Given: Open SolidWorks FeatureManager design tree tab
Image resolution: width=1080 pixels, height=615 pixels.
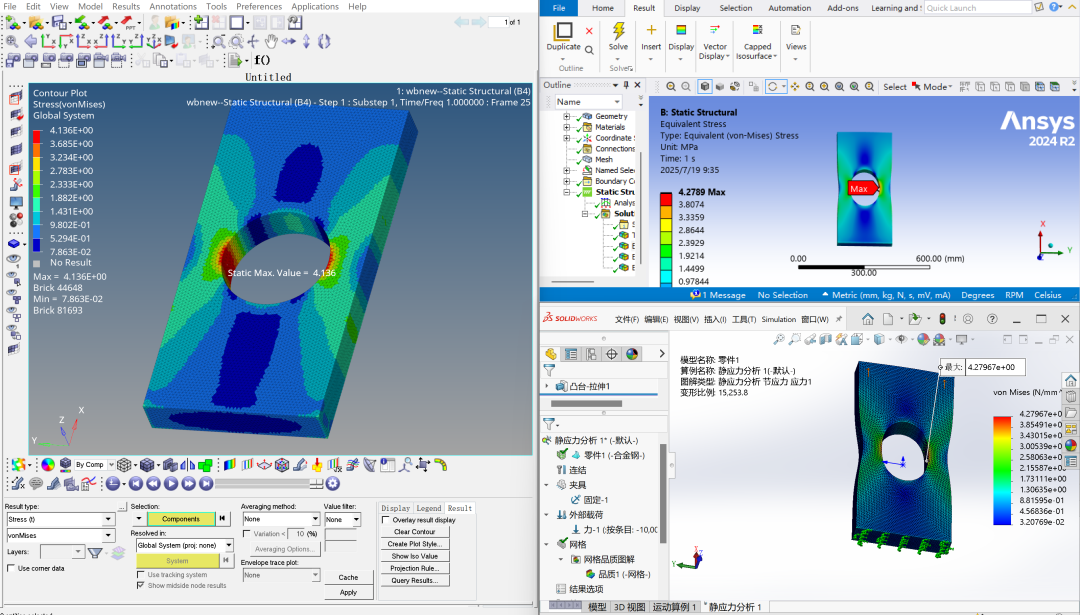Looking at the screenshot, I should 550,354.
